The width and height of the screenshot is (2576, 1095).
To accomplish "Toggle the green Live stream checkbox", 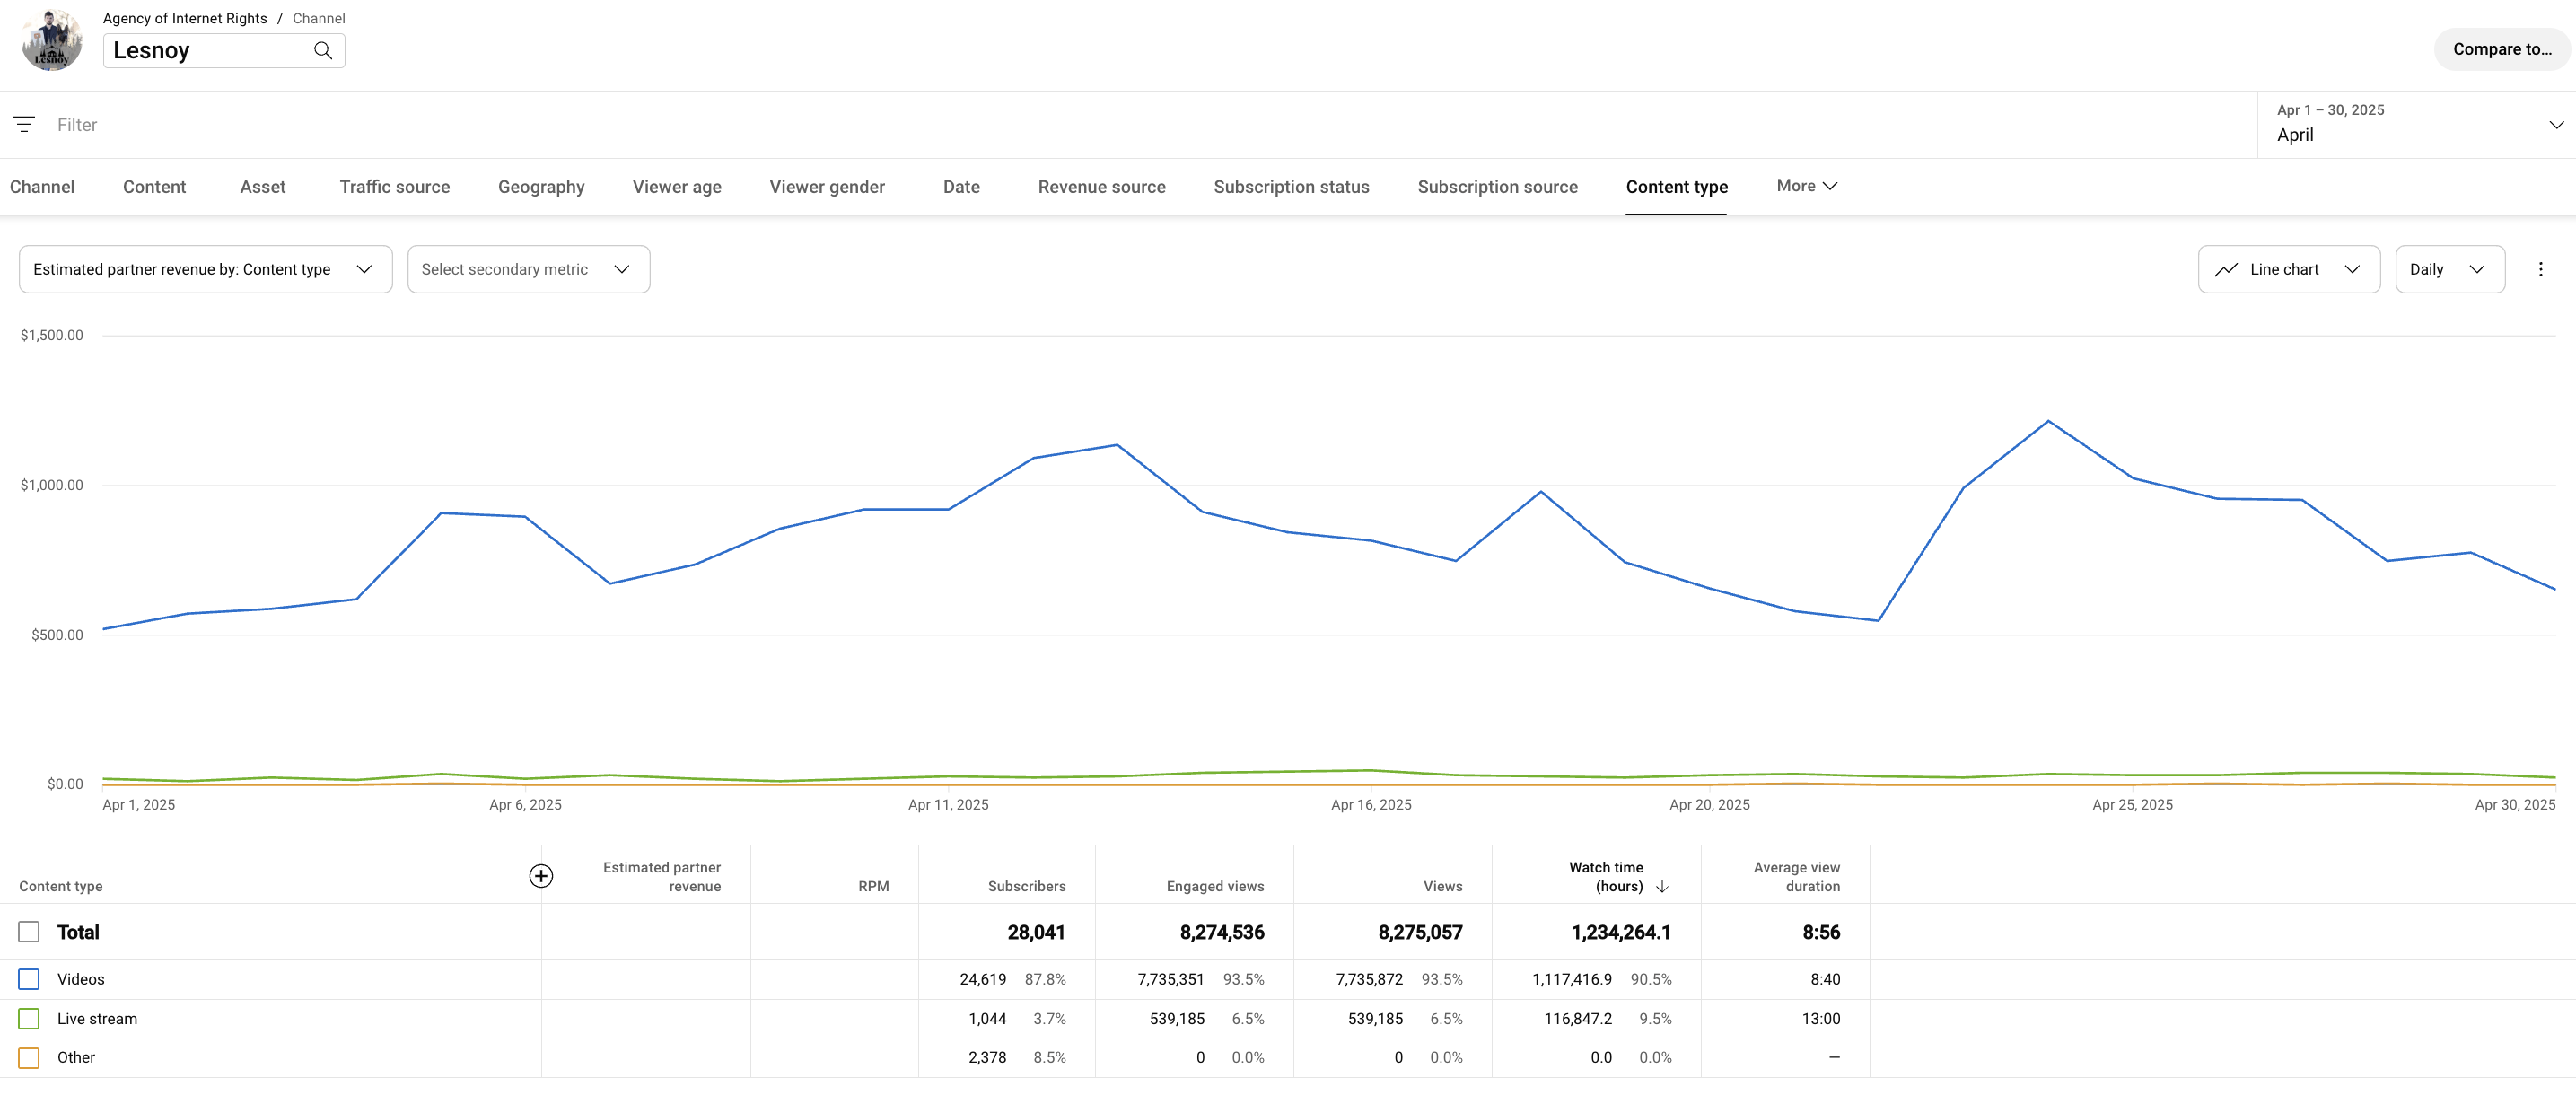I will tap(29, 1018).
